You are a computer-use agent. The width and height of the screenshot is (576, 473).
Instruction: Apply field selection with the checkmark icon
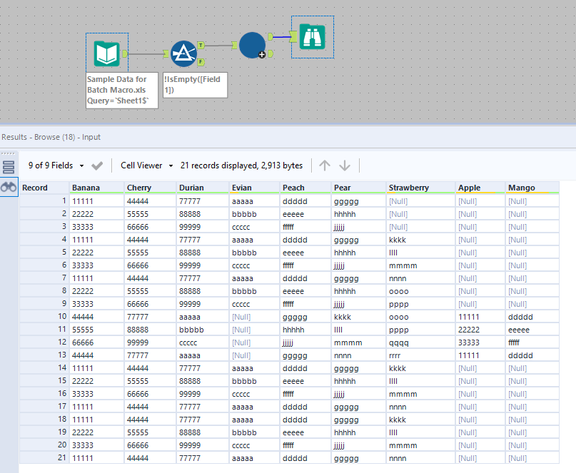97,166
